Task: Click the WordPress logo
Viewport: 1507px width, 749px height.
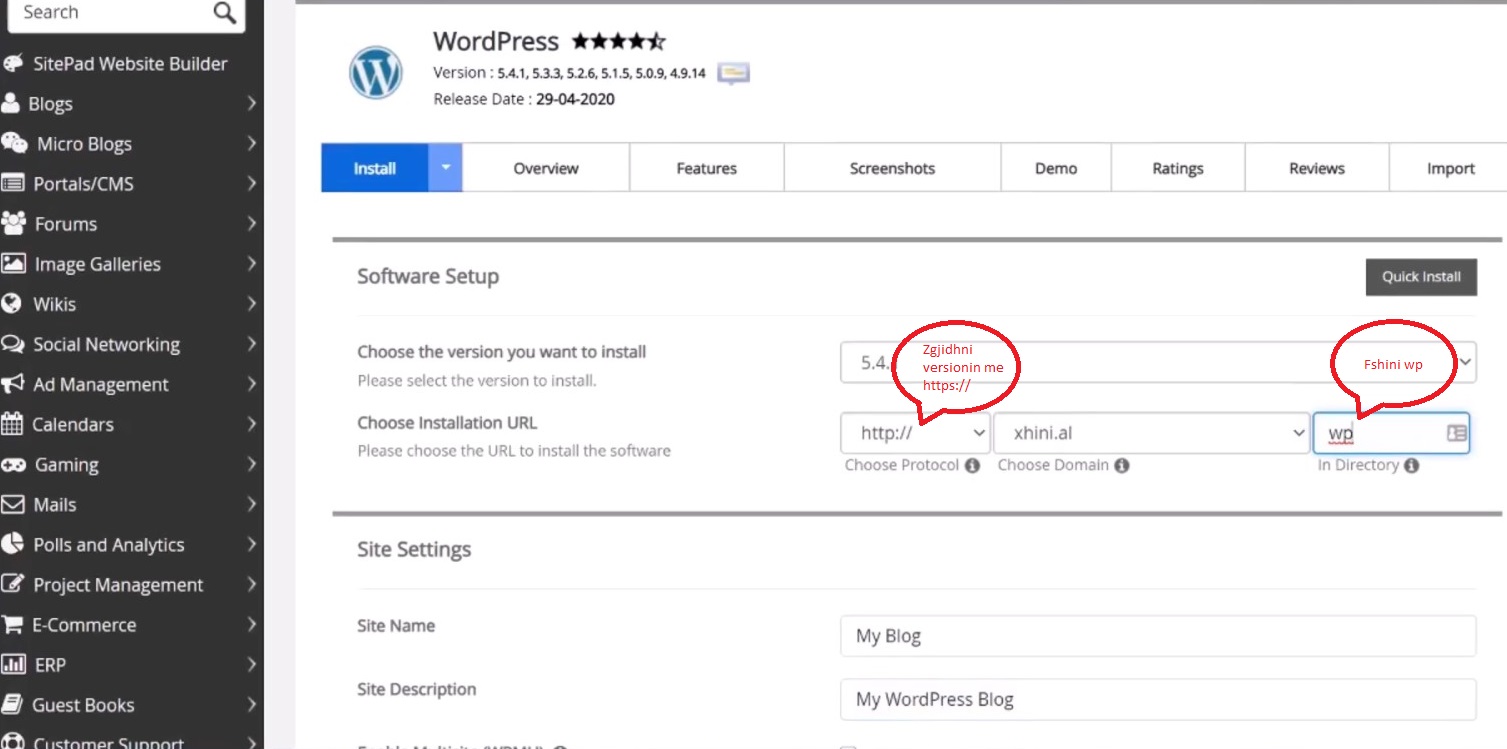Action: click(x=375, y=73)
